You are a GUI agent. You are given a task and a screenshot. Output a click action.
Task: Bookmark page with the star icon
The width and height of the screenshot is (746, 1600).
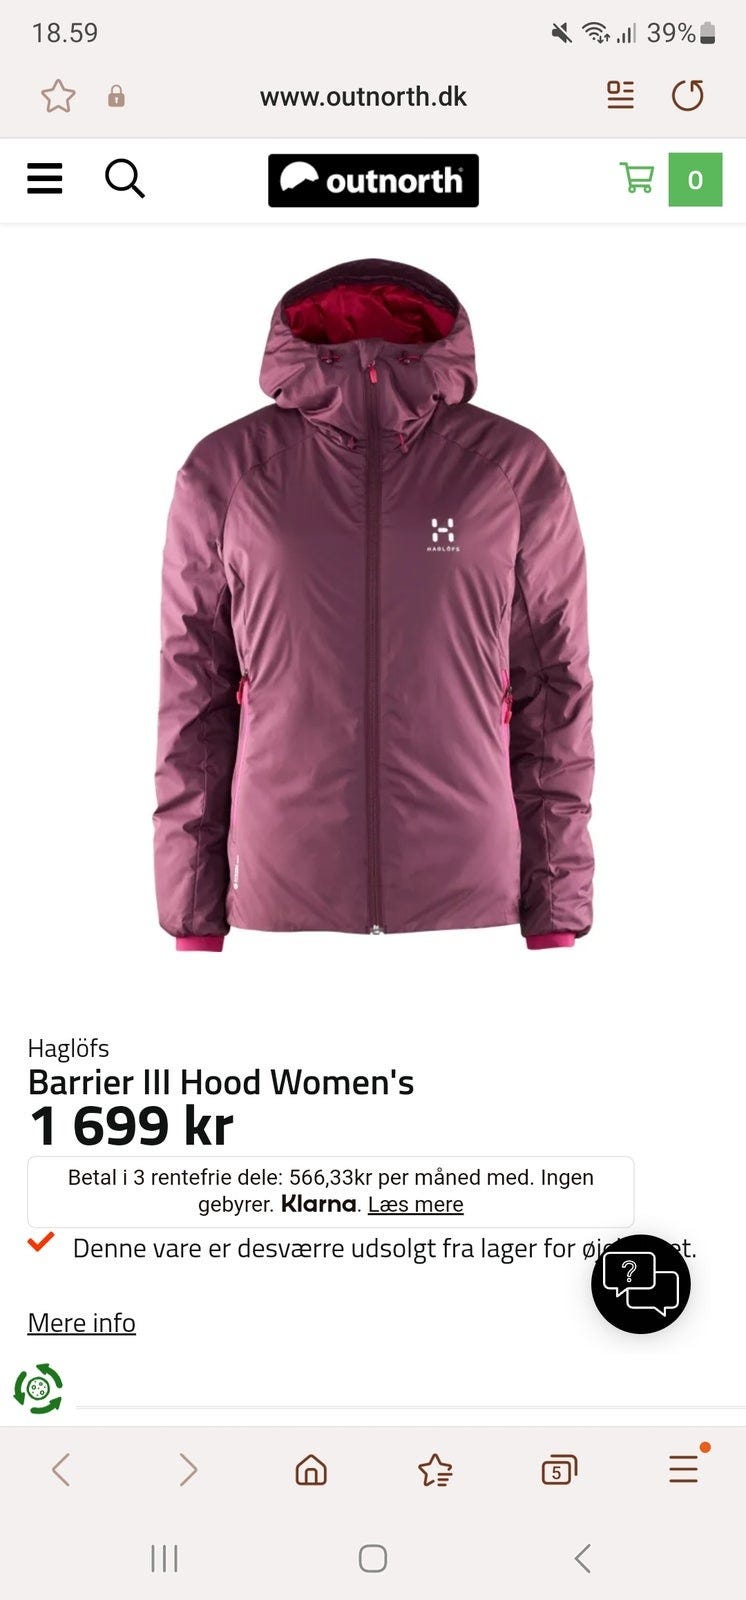click(x=58, y=96)
